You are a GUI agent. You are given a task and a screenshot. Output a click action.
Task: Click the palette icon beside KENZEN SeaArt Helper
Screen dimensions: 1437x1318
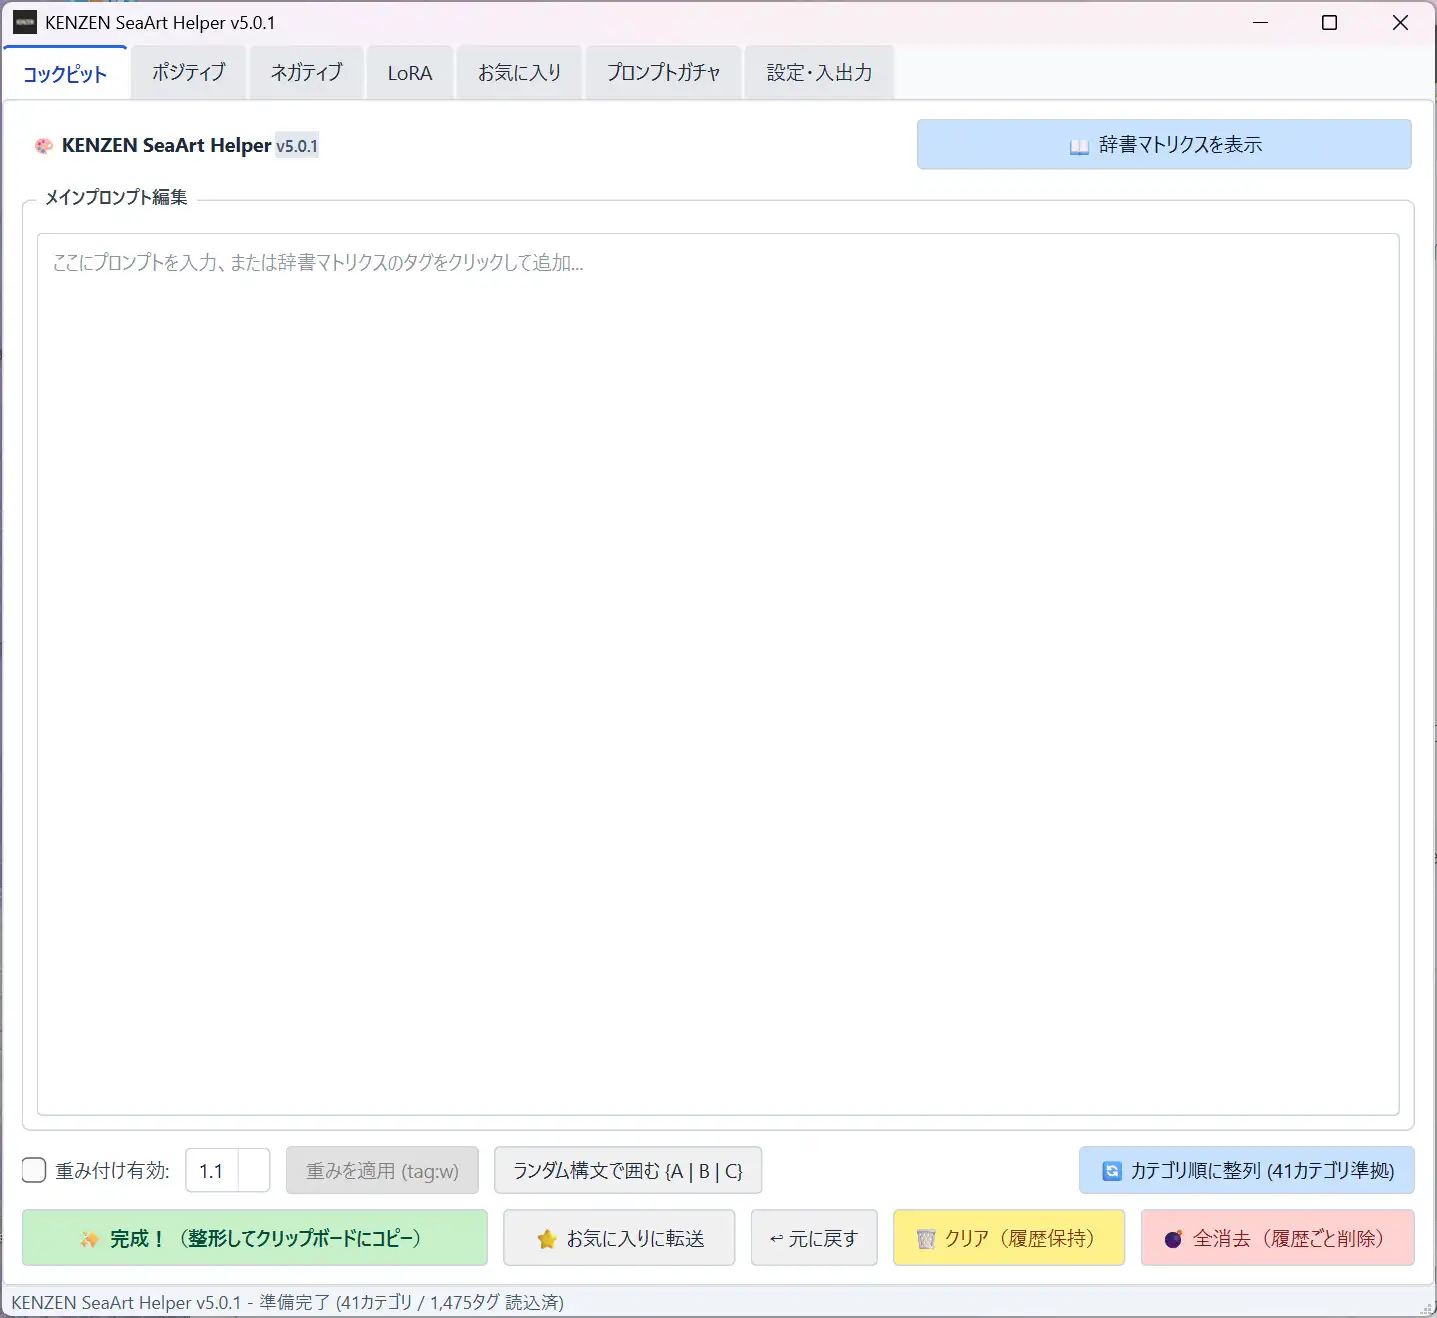(43, 146)
